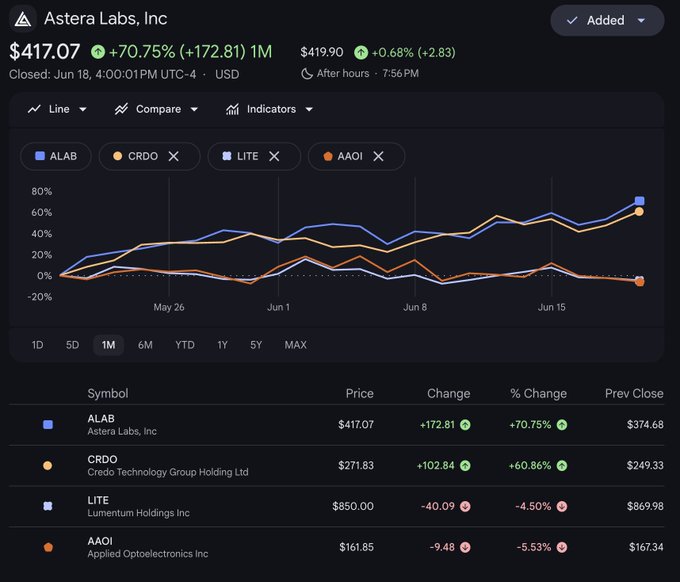Click the CRDO yellow circle swatch
The width and height of the screenshot is (680, 582).
118,156
